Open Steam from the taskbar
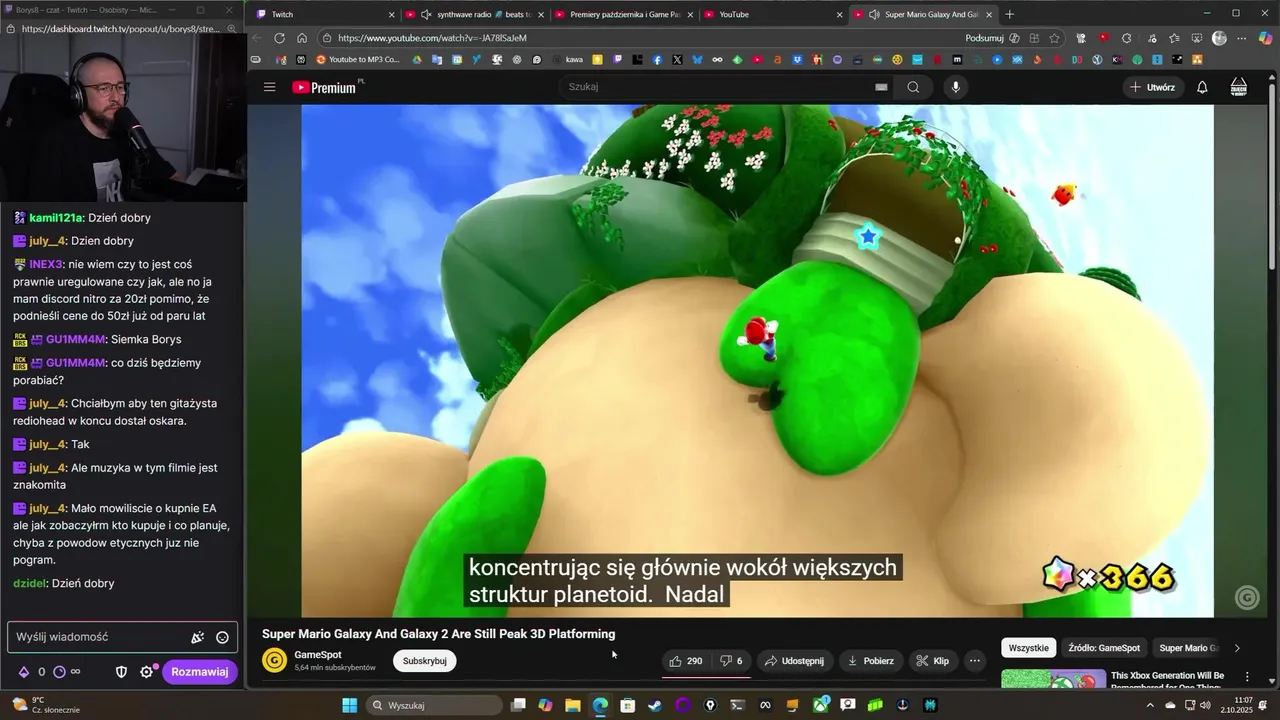 point(655,705)
